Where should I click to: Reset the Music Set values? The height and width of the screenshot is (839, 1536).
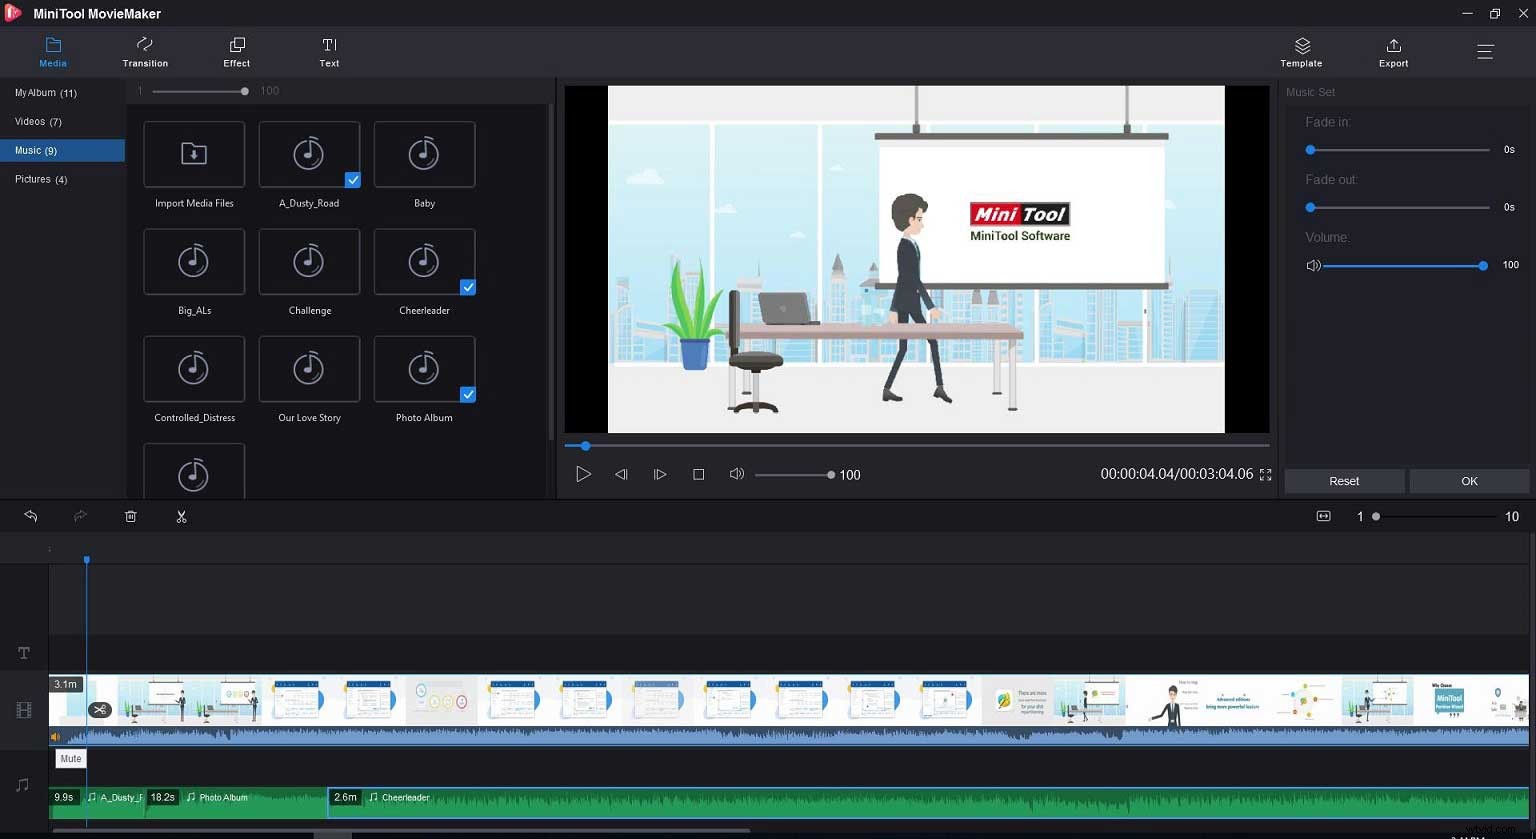pyautogui.click(x=1344, y=481)
